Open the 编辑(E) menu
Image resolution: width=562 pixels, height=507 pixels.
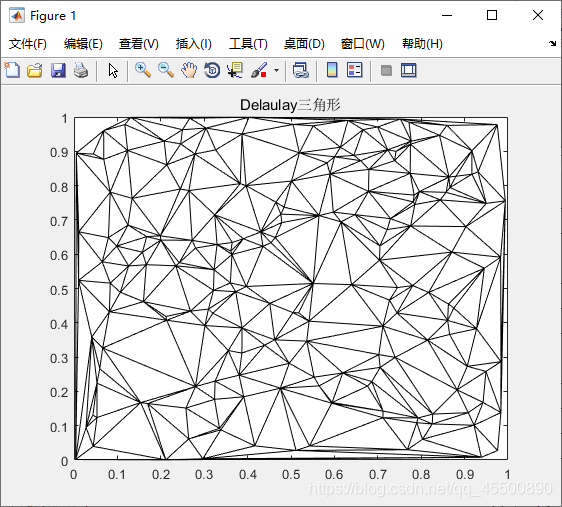[83, 44]
